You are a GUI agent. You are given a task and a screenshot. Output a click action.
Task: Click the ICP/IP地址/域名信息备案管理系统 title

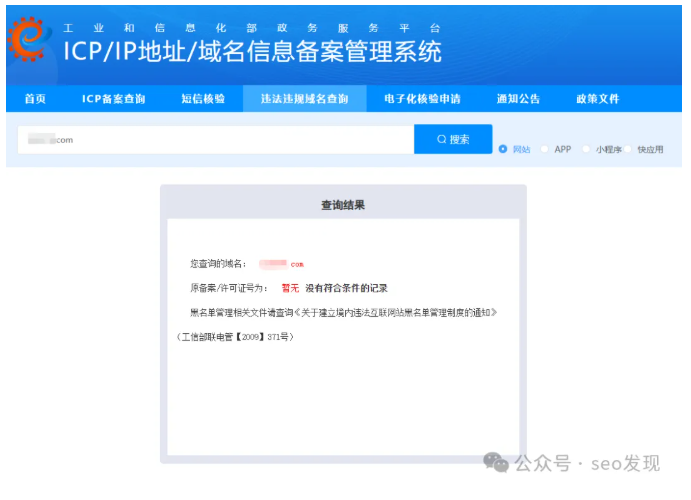point(253,52)
